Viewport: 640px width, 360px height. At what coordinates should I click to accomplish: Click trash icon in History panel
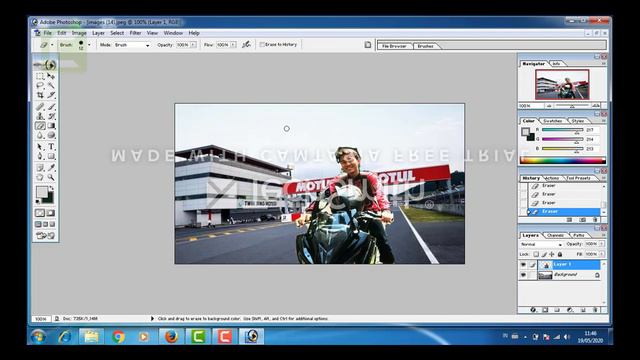point(595,220)
